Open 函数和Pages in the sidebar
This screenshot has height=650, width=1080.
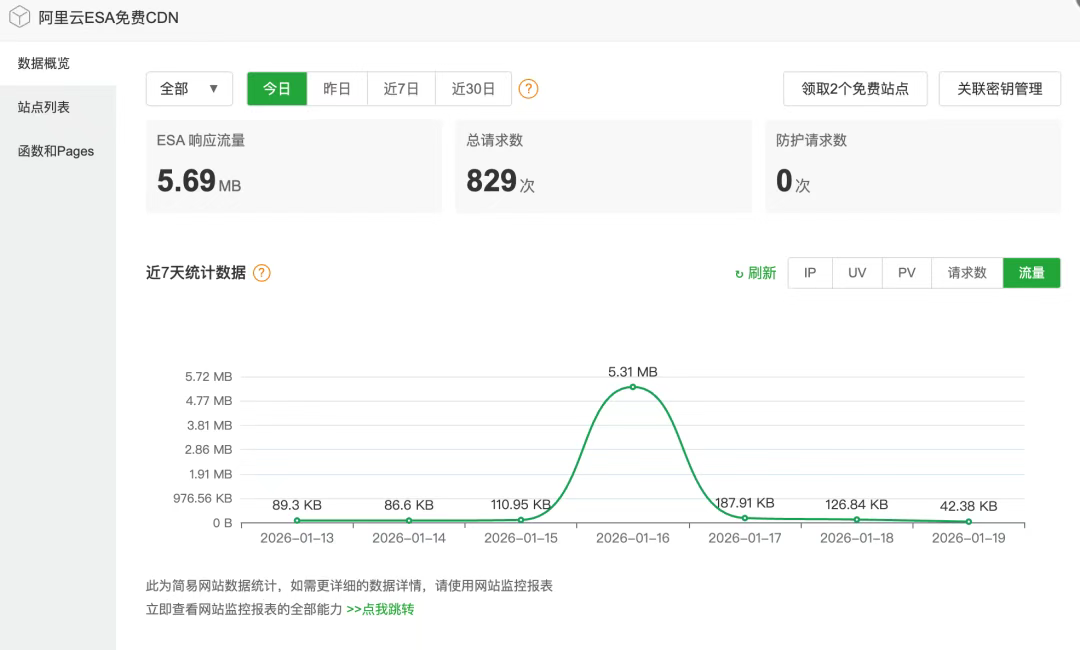[x=56, y=151]
